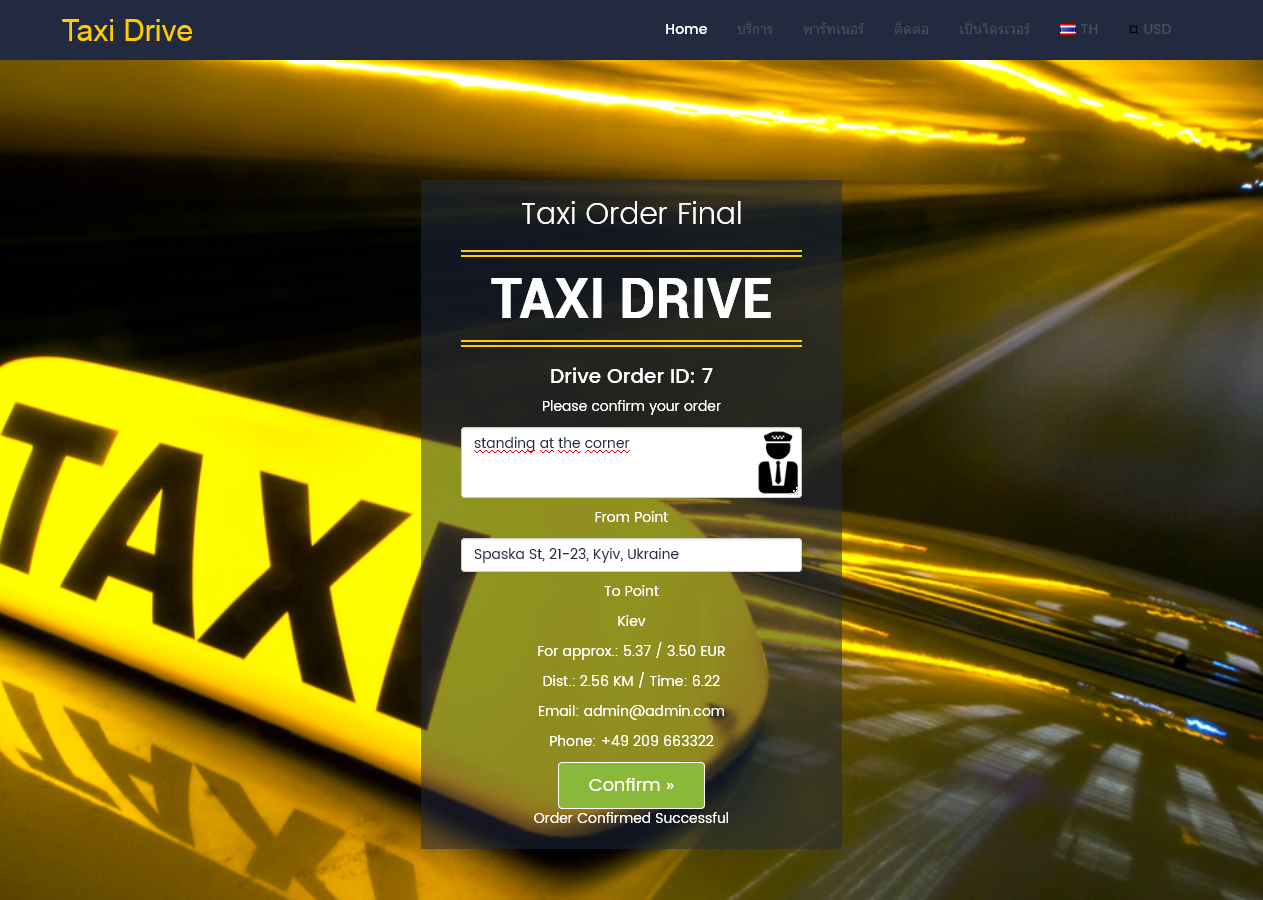Open the บริการ menu item
The image size is (1263, 900).
click(755, 29)
